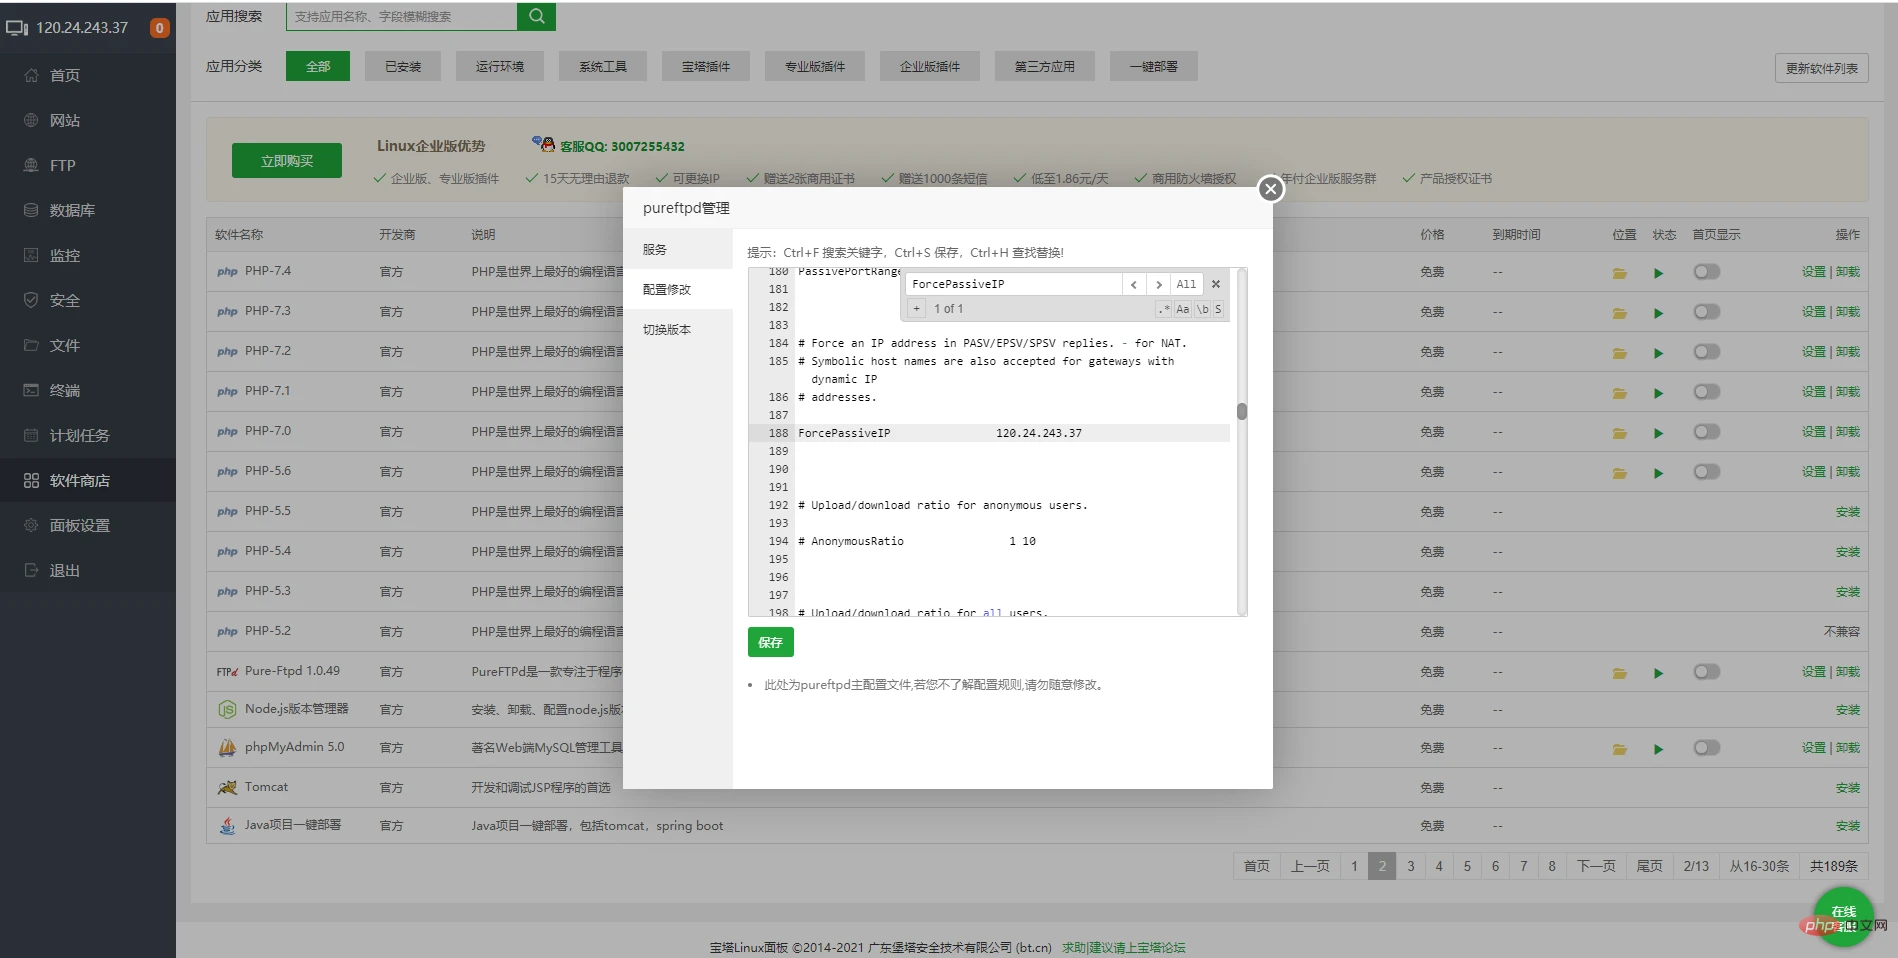This screenshot has height=958, width=1898.
Task: Open the 服务 tab in dialog
Action: [678, 249]
